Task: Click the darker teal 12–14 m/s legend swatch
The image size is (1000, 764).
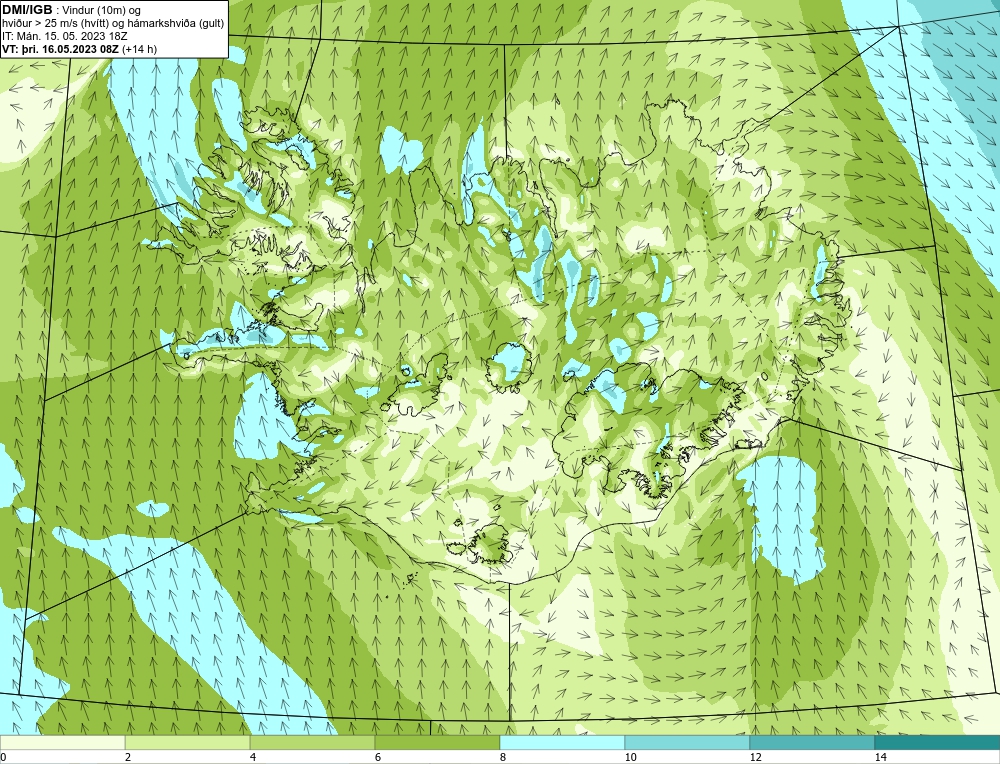Action: click(812, 742)
